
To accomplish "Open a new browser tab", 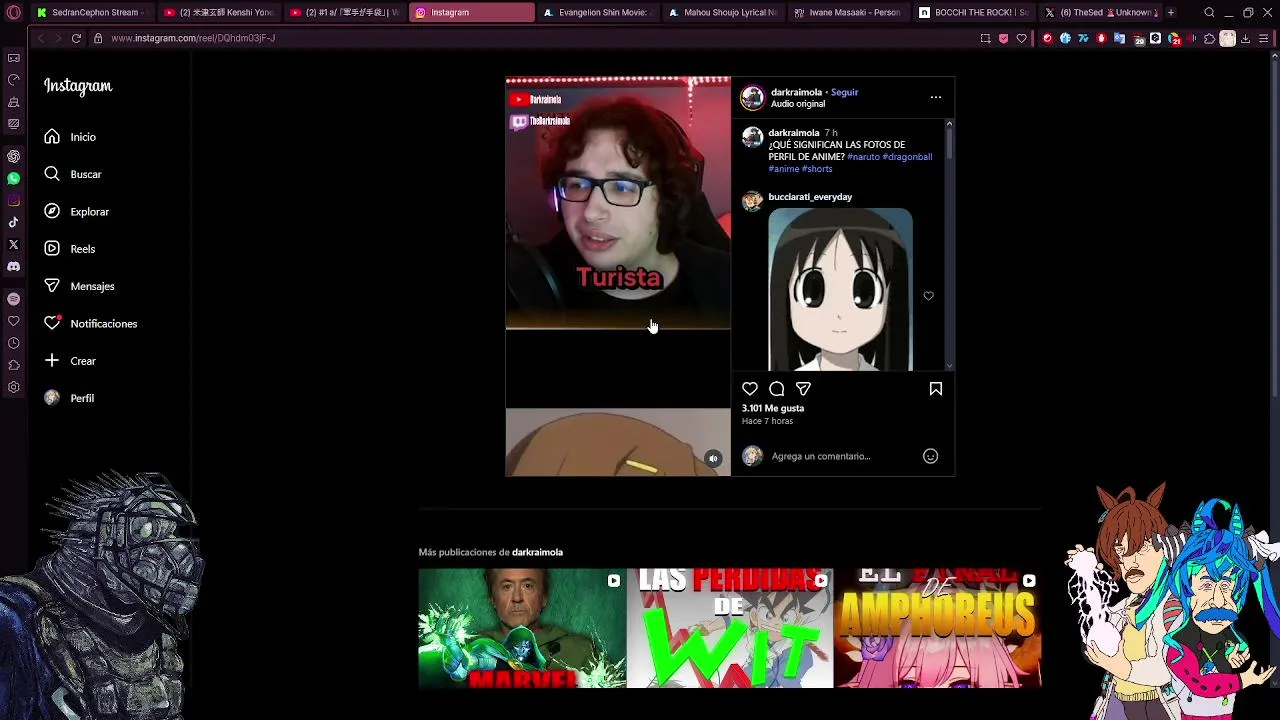I will pos(1171,13).
